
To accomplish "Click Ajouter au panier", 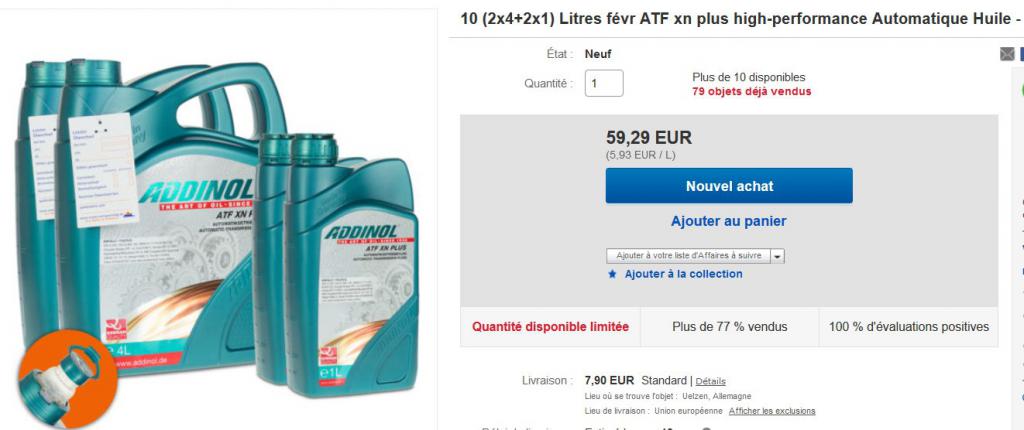I will 729,222.
